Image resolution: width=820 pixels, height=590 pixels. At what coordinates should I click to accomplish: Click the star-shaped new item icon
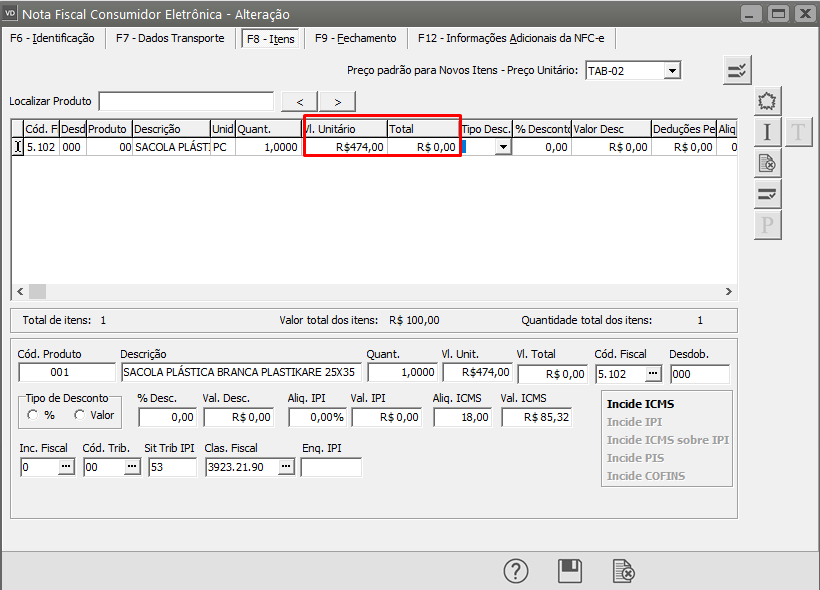(x=767, y=101)
